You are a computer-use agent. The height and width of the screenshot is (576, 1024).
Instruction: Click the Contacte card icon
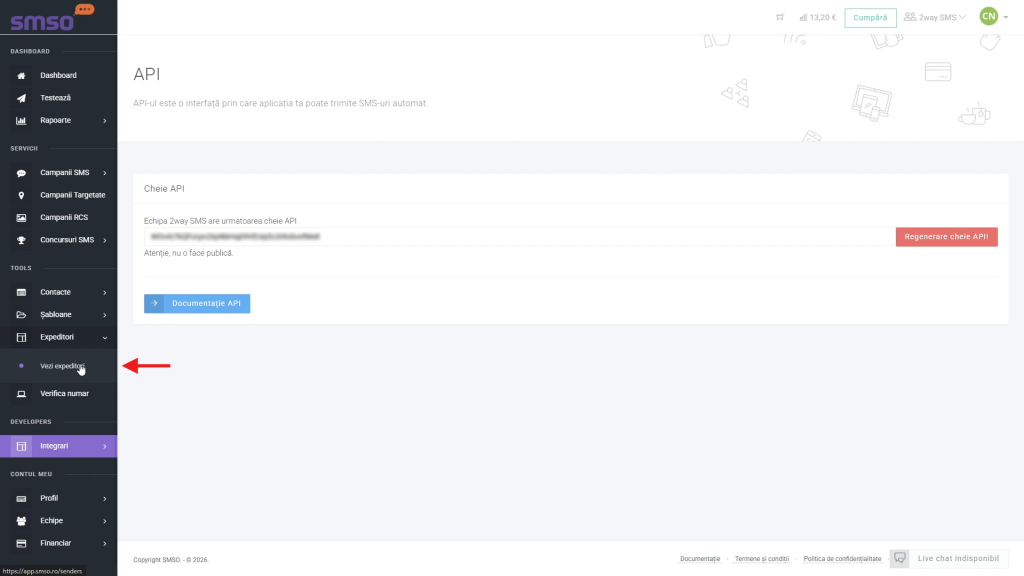[21, 293]
